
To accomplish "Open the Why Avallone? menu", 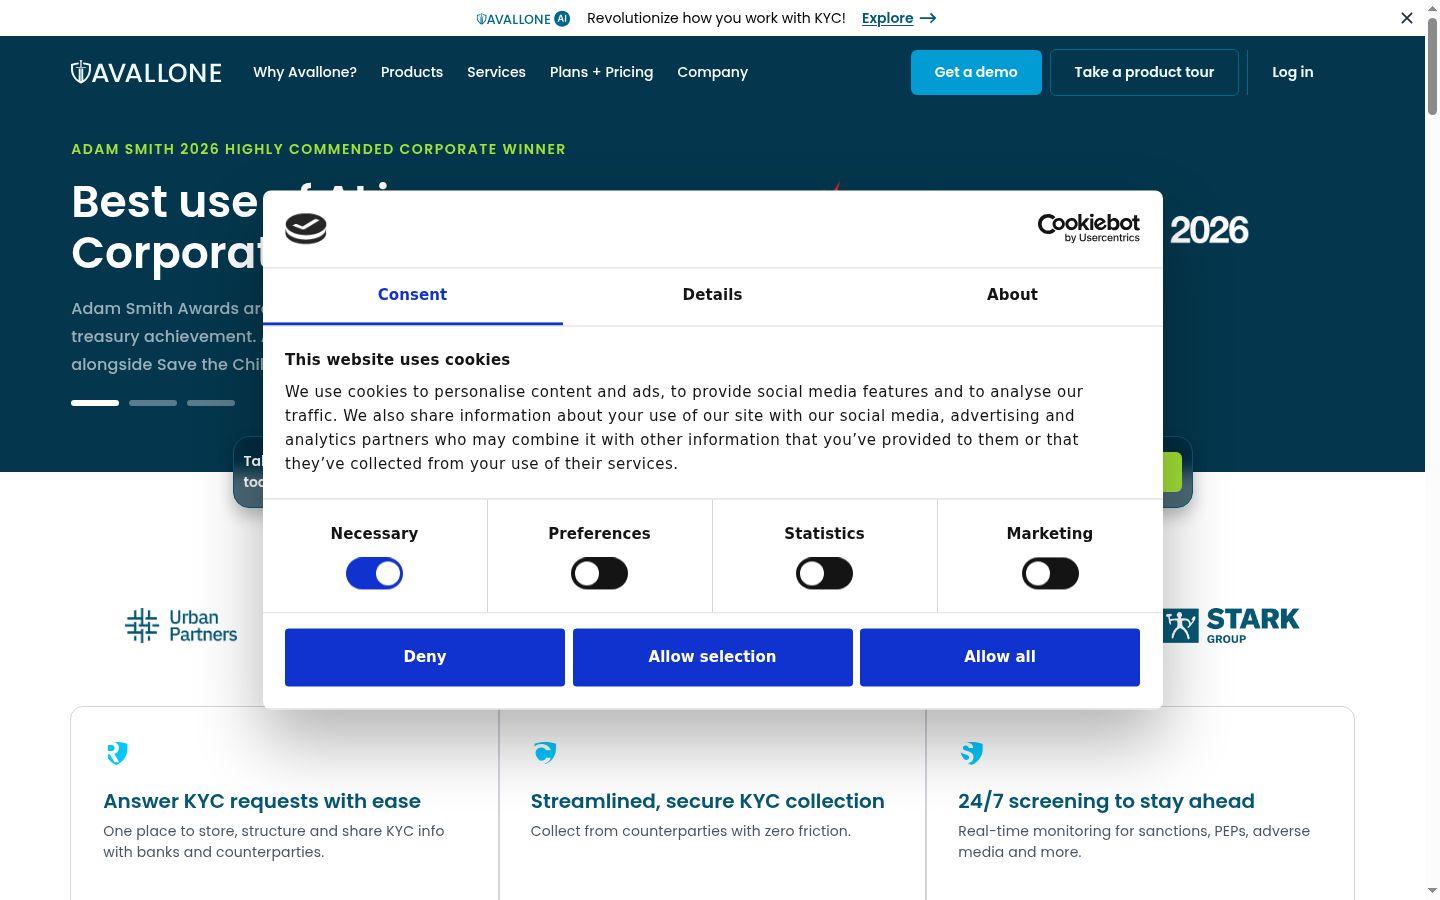I will tap(305, 72).
